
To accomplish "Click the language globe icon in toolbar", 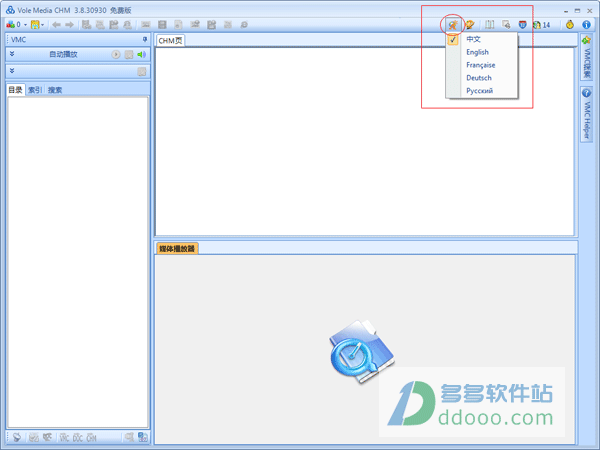I will click(453, 25).
